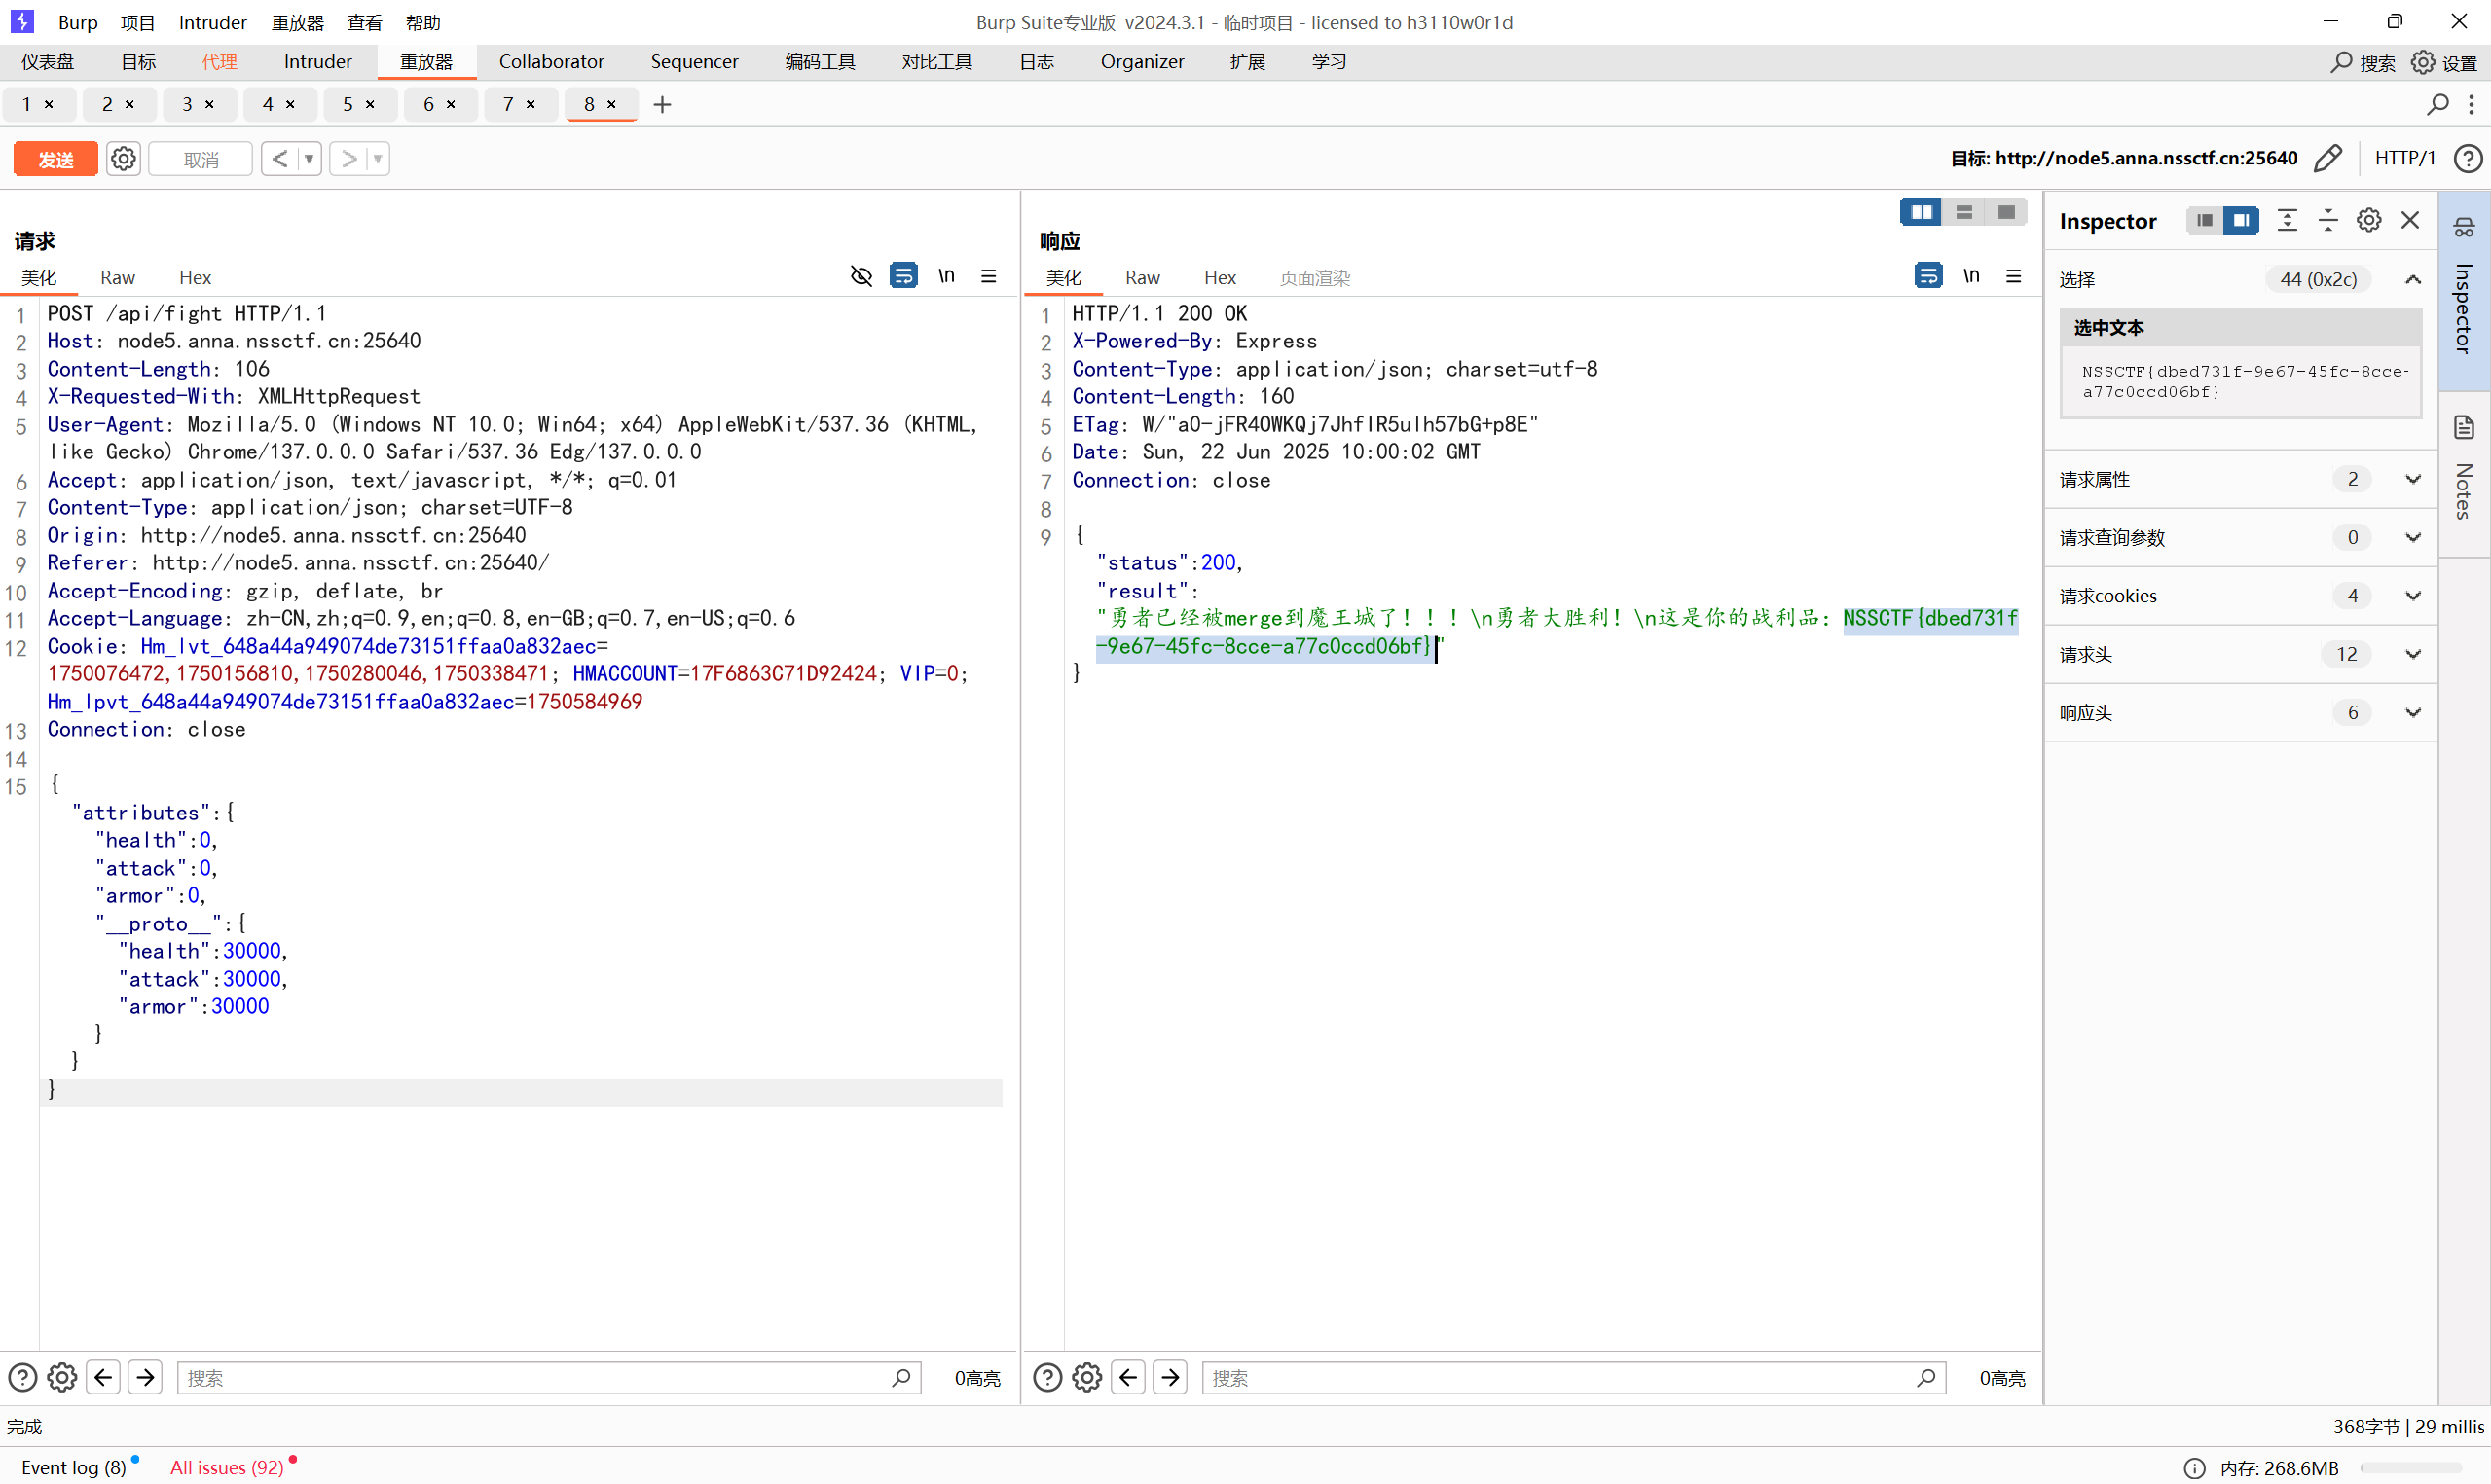This screenshot has height=1484, width=2491.
Task: Open the 编码工具 Decoder tab
Action: (x=820, y=62)
